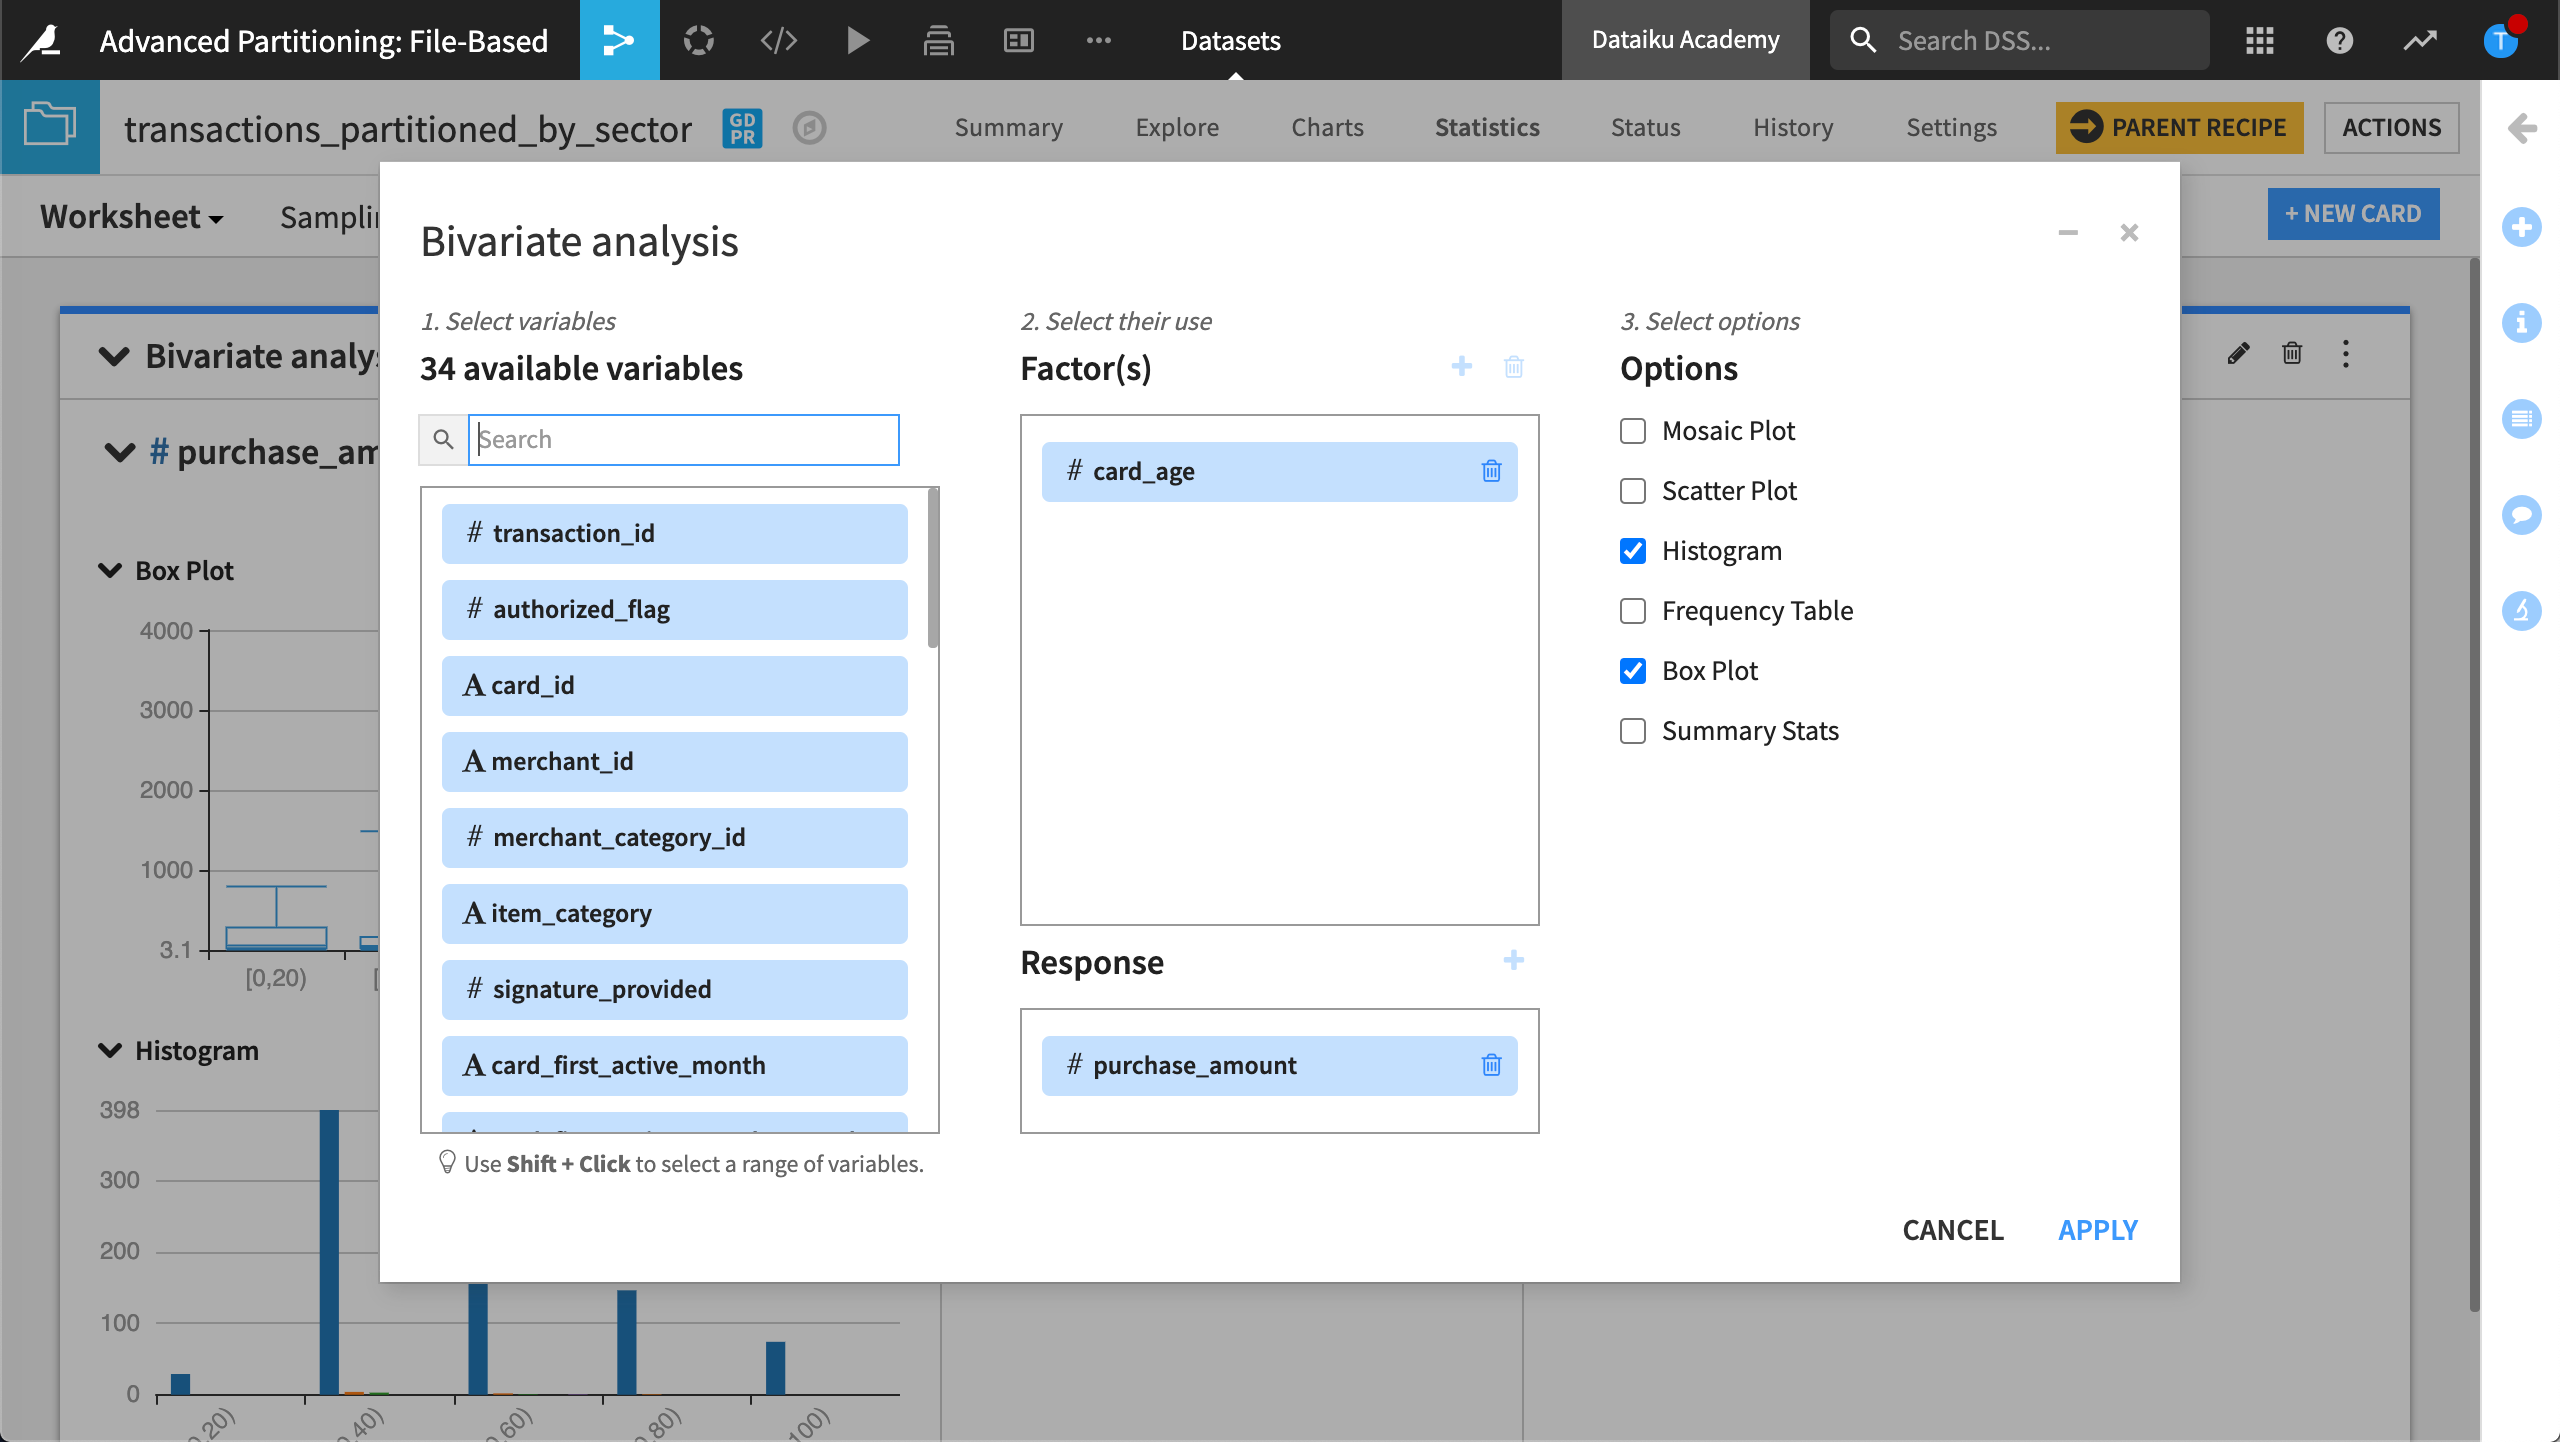
Task: Click the CANCEL button
Action: (1952, 1229)
